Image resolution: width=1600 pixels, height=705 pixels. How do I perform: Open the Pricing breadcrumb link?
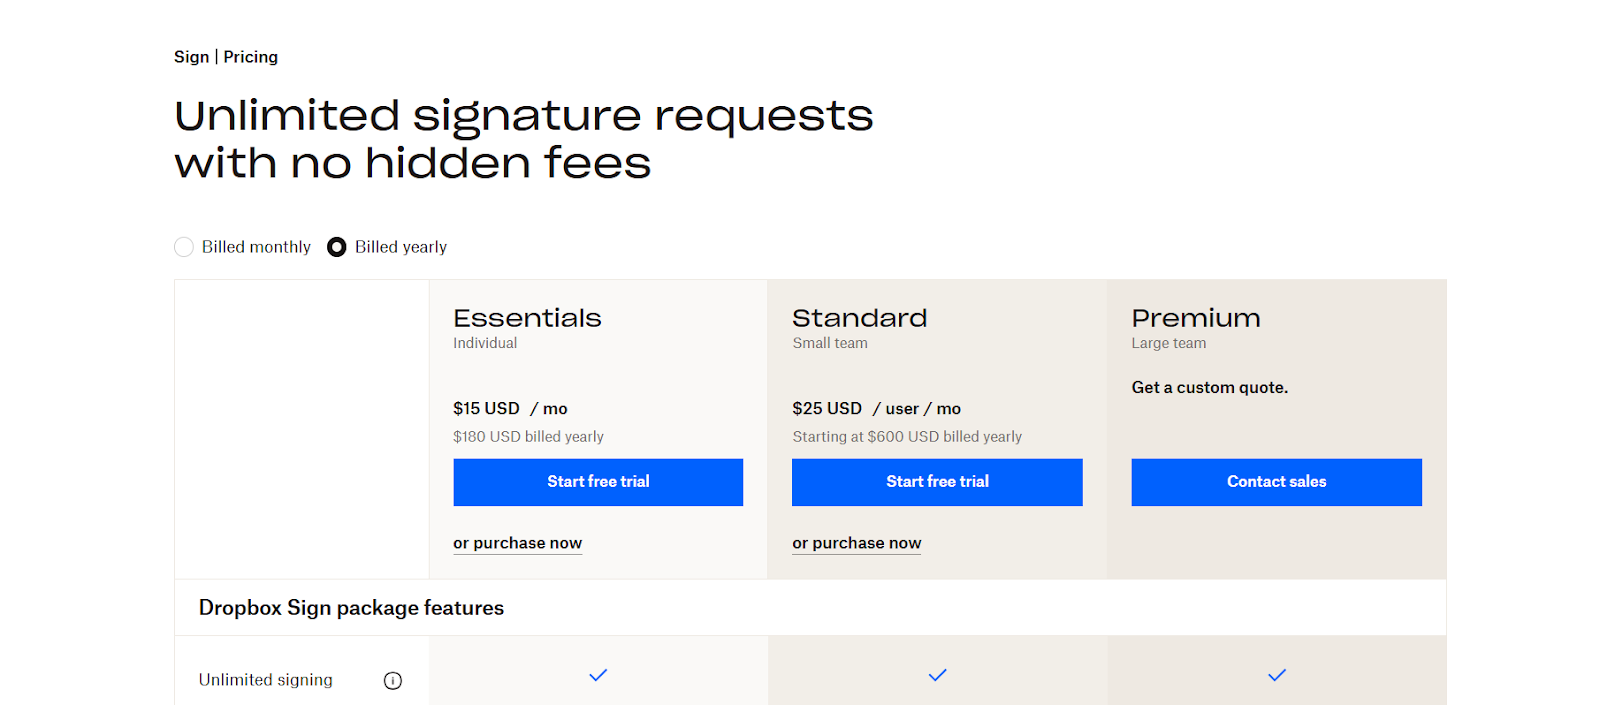pyautogui.click(x=250, y=56)
